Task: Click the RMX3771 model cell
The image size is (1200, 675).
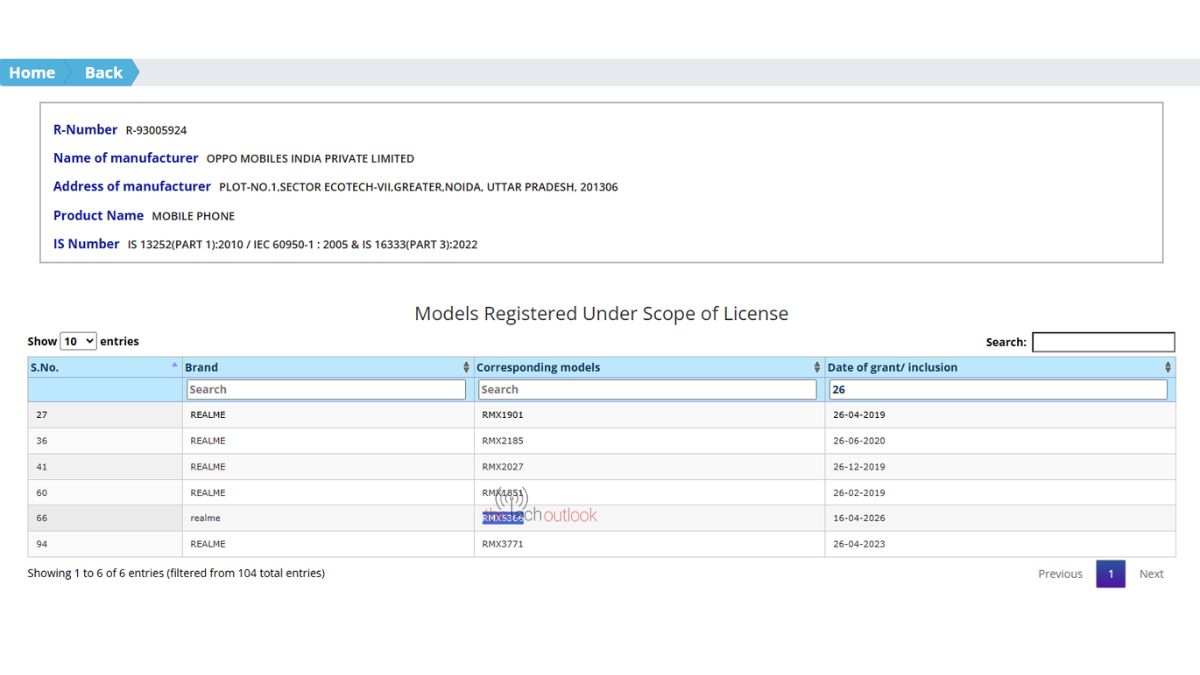Action: 502,544
